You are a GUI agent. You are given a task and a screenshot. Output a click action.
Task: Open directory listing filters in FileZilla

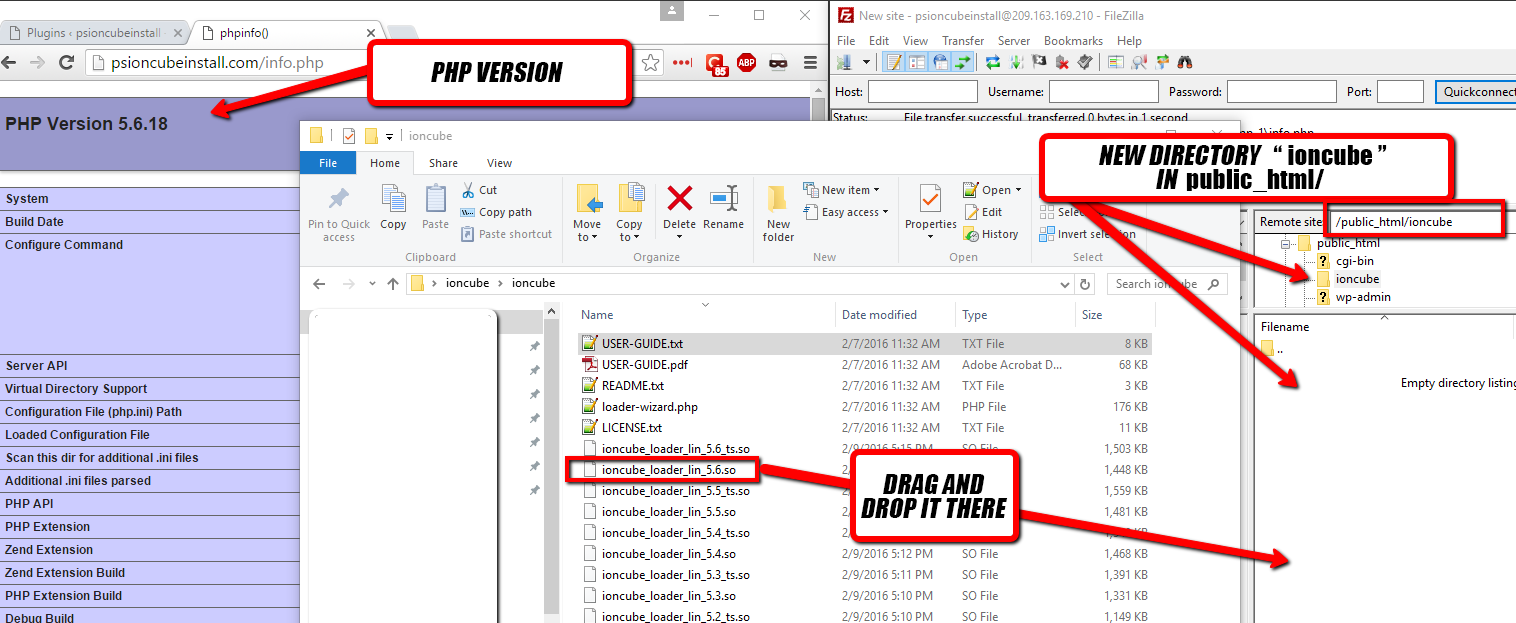tap(1116, 62)
